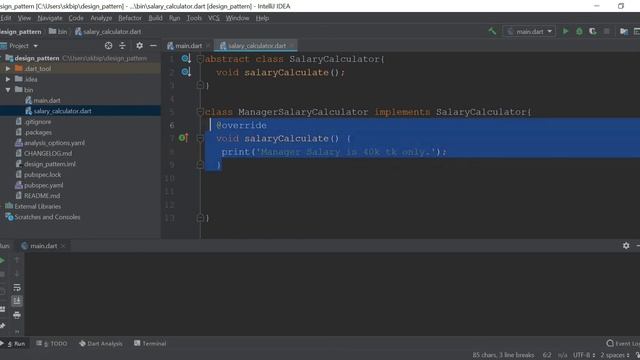The height and width of the screenshot is (360, 640).
Task: Open the TODO tool window
Action: click(51, 344)
